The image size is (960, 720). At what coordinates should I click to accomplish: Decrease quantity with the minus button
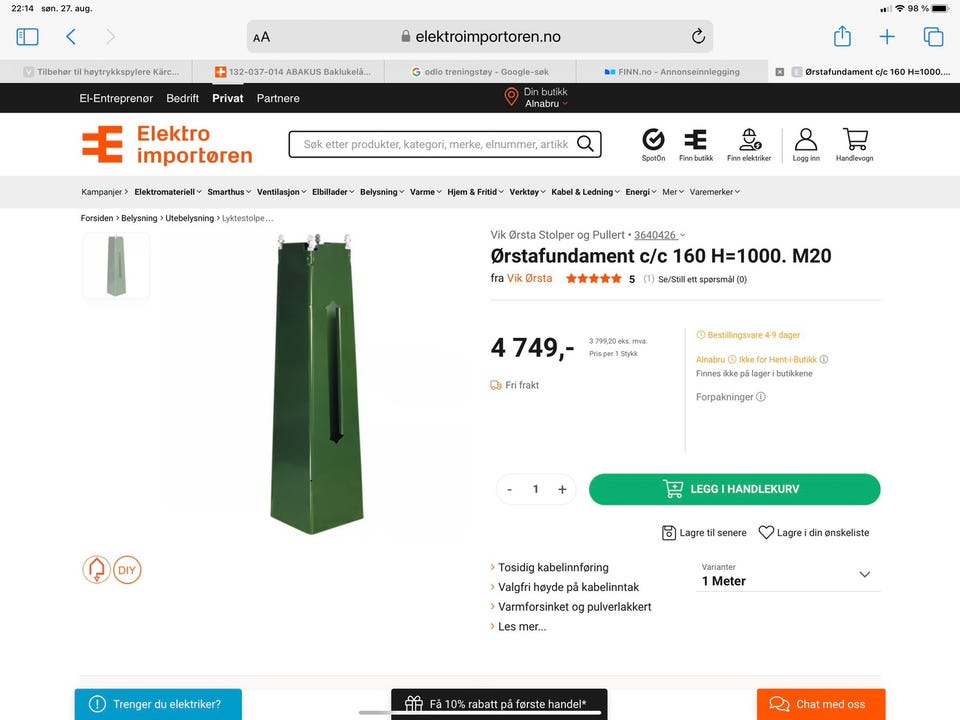coord(509,489)
